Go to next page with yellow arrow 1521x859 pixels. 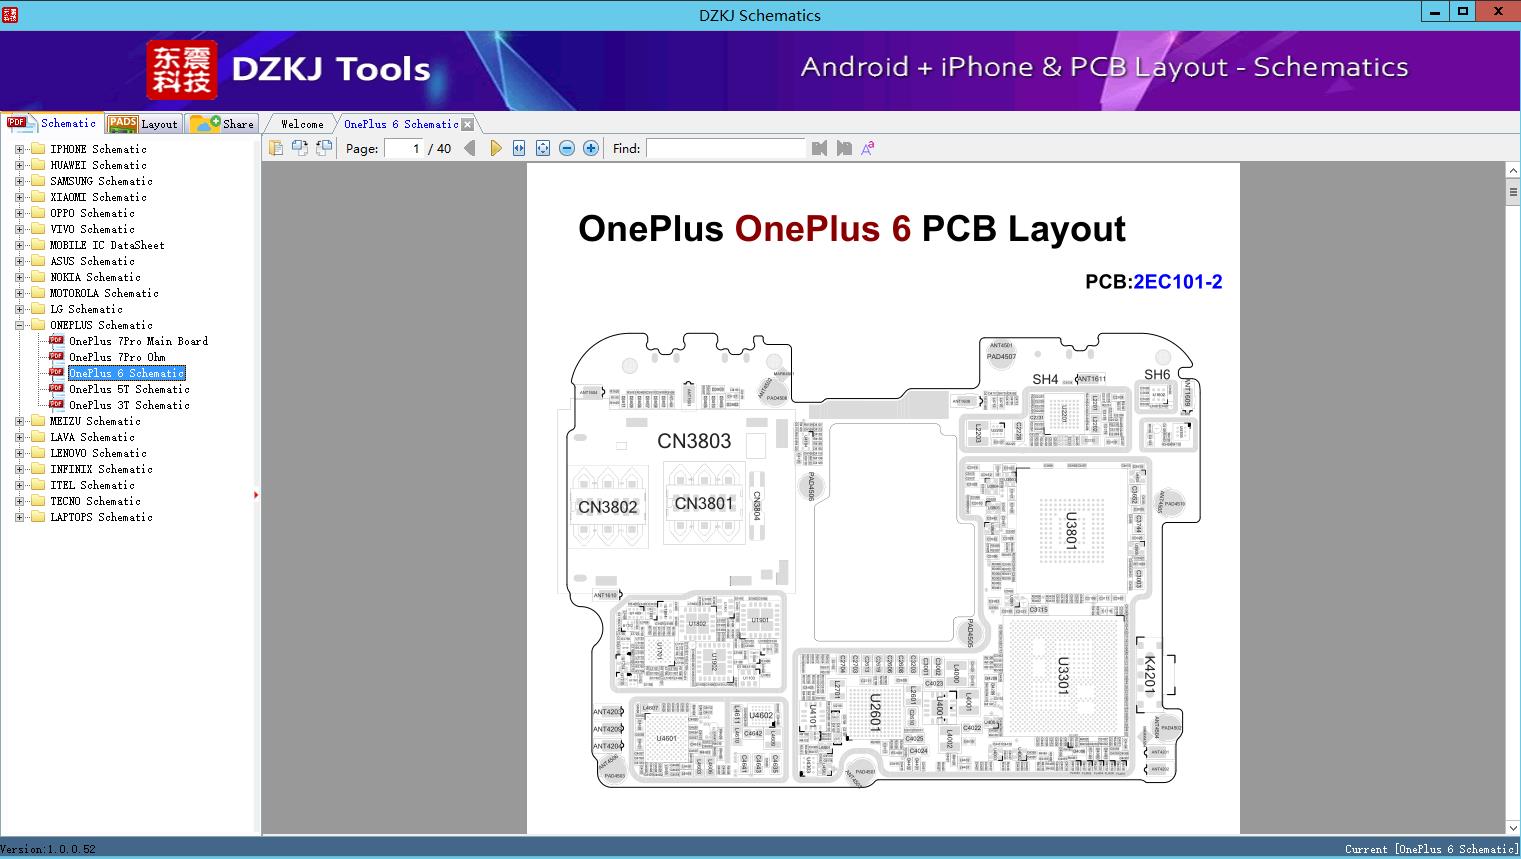(x=497, y=147)
